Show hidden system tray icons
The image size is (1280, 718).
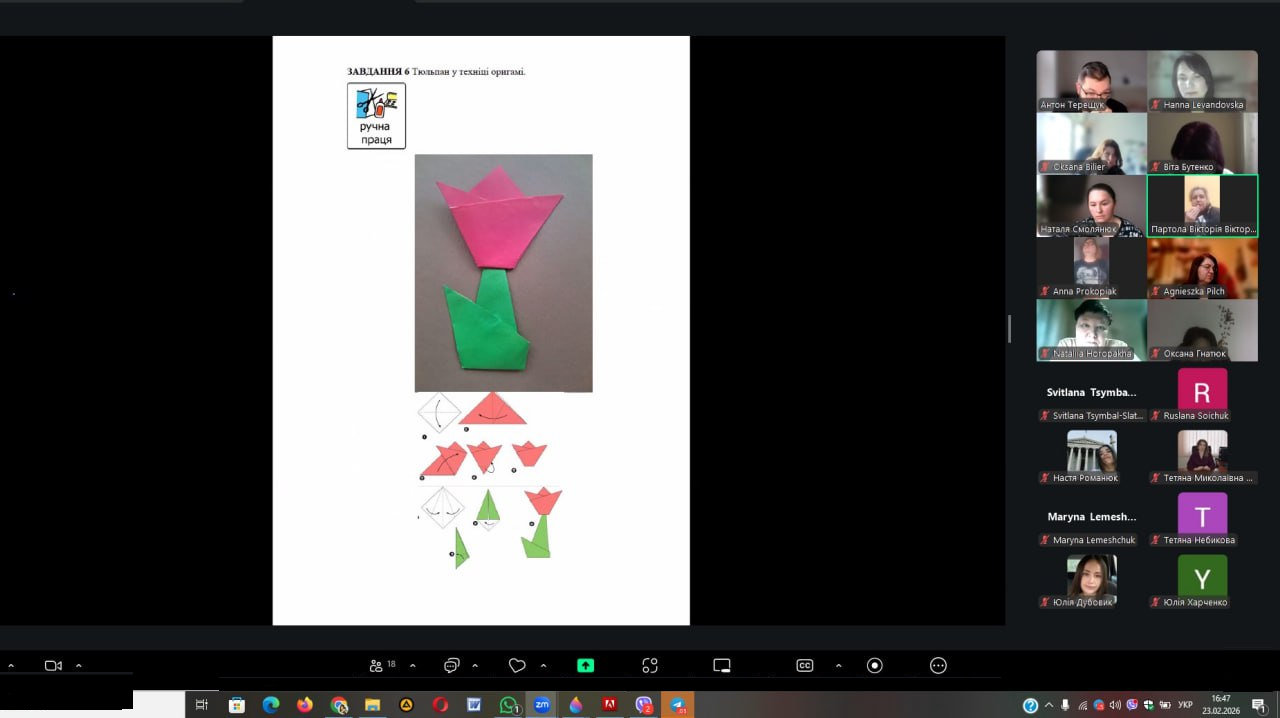1049,705
